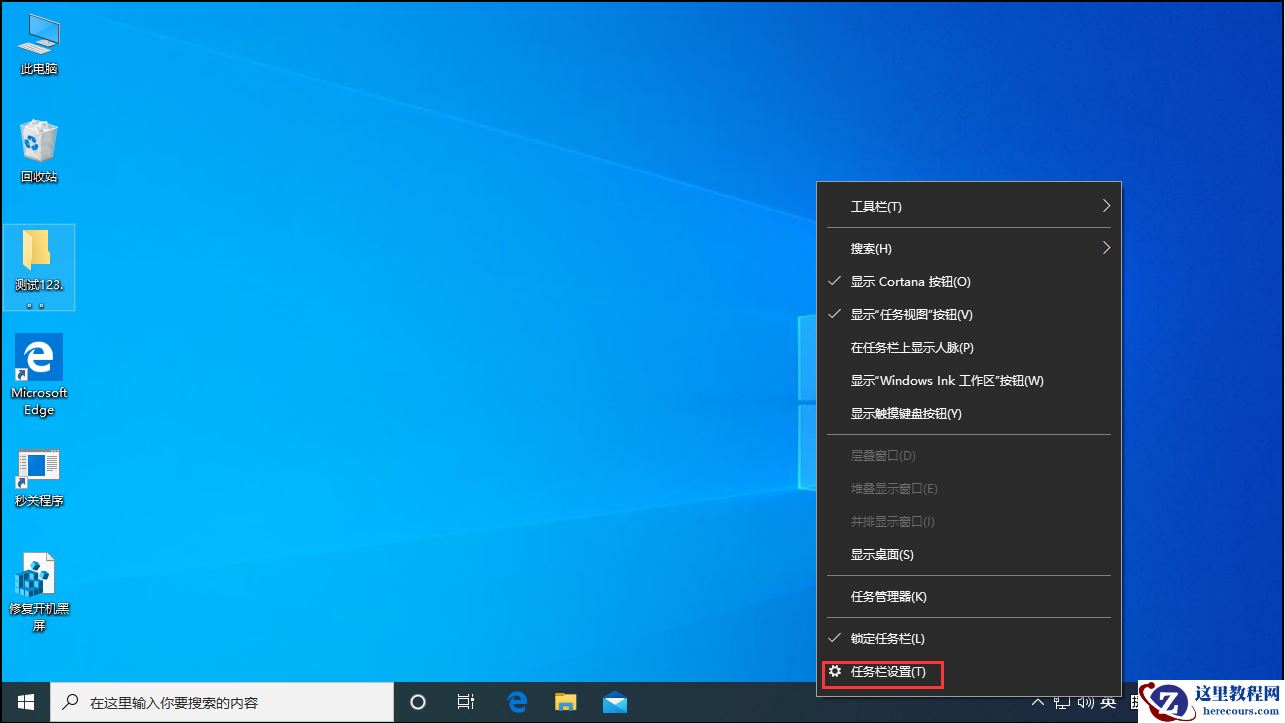Open the Start menu
Viewport: 1285px width, 723px height.
click(x=24, y=702)
